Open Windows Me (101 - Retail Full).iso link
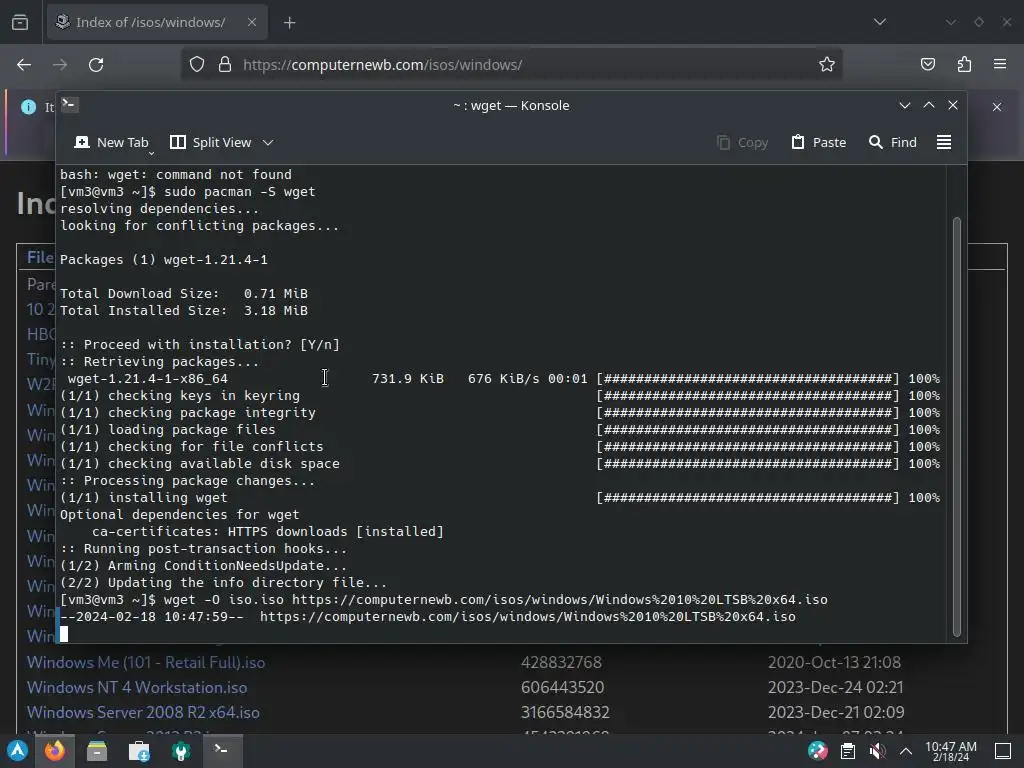 coord(146,662)
